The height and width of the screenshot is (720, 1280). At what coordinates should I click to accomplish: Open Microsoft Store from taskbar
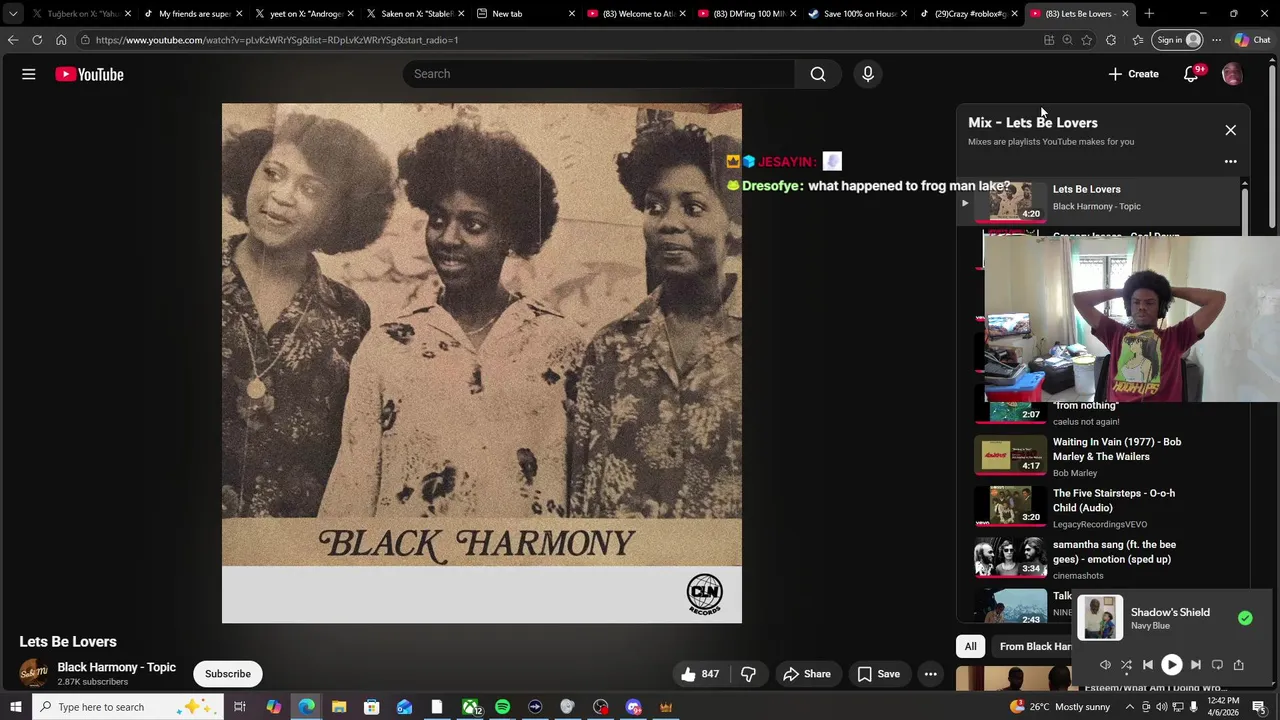(371, 707)
